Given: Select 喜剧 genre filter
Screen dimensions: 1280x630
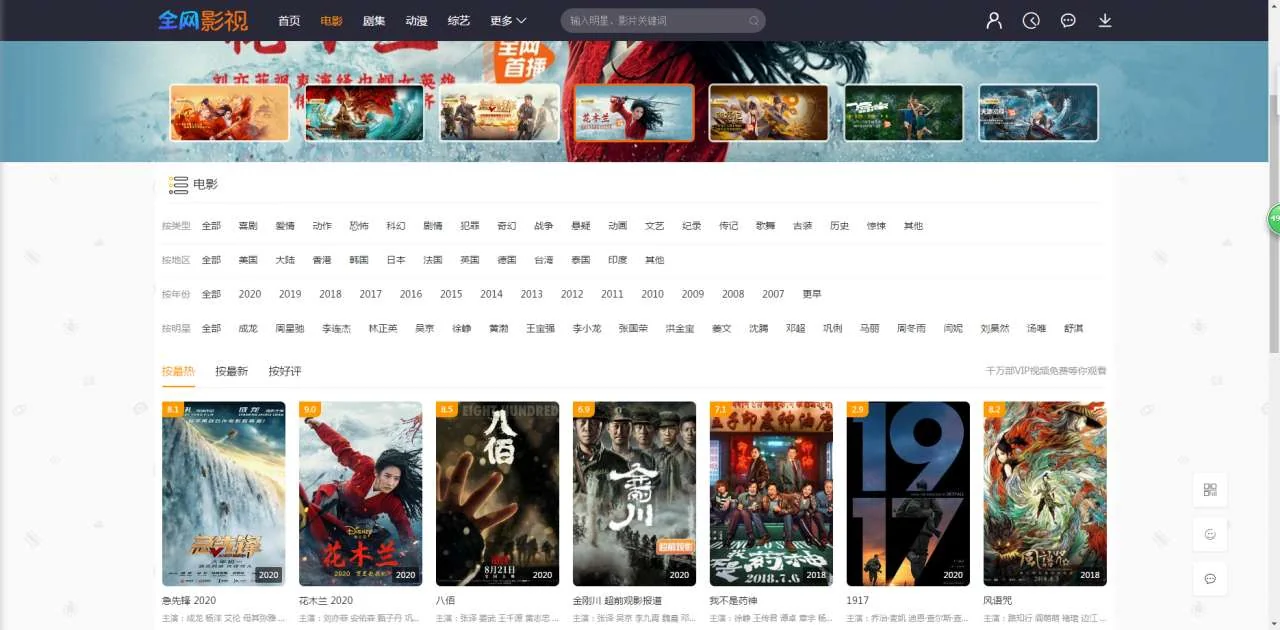Looking at the screenshot, I should coord(248,226).
